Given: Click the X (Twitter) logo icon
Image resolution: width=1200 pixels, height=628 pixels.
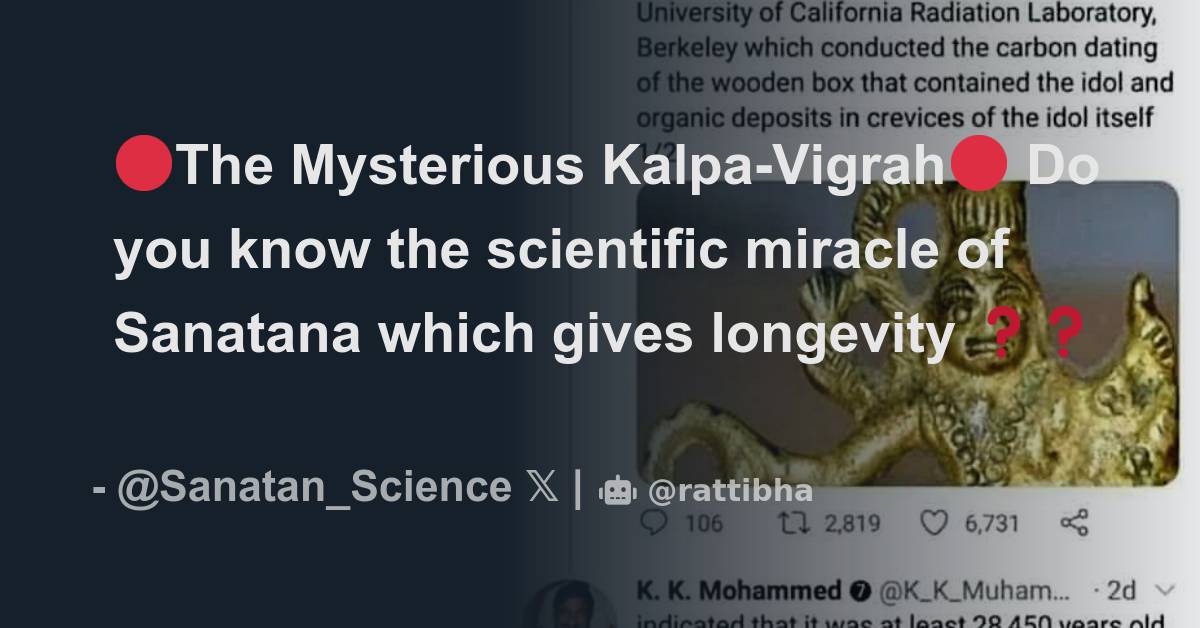Looking at the screenshot, I should tap(540, 487).
